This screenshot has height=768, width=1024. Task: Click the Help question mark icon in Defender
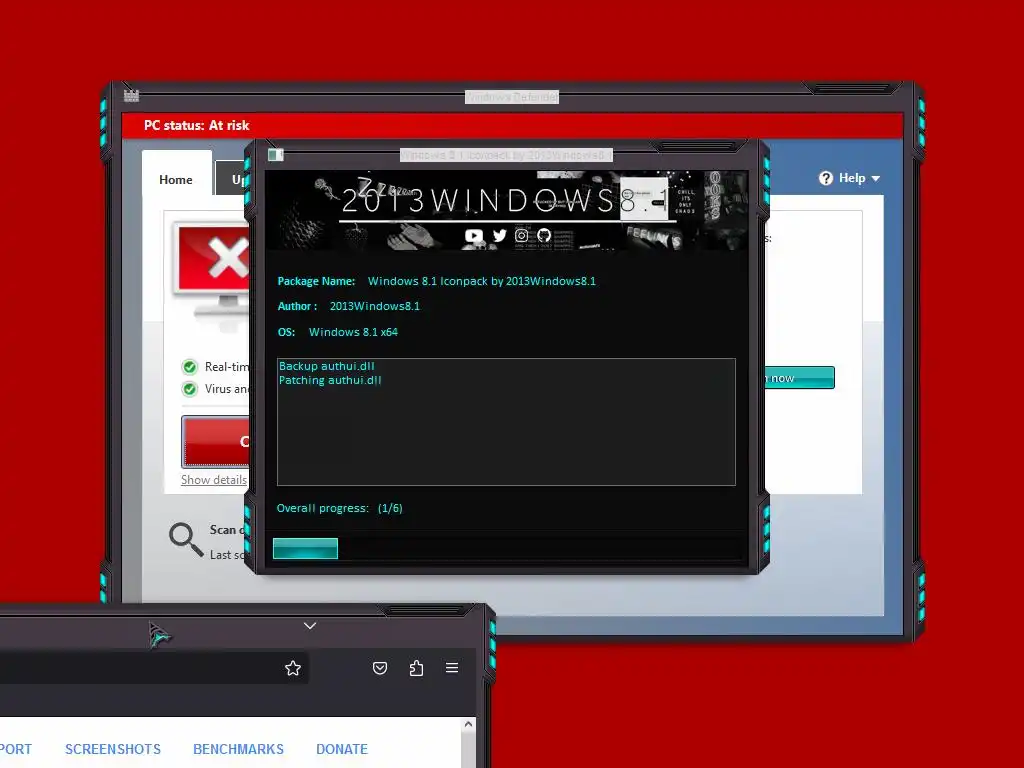click(x=826, y=178)
